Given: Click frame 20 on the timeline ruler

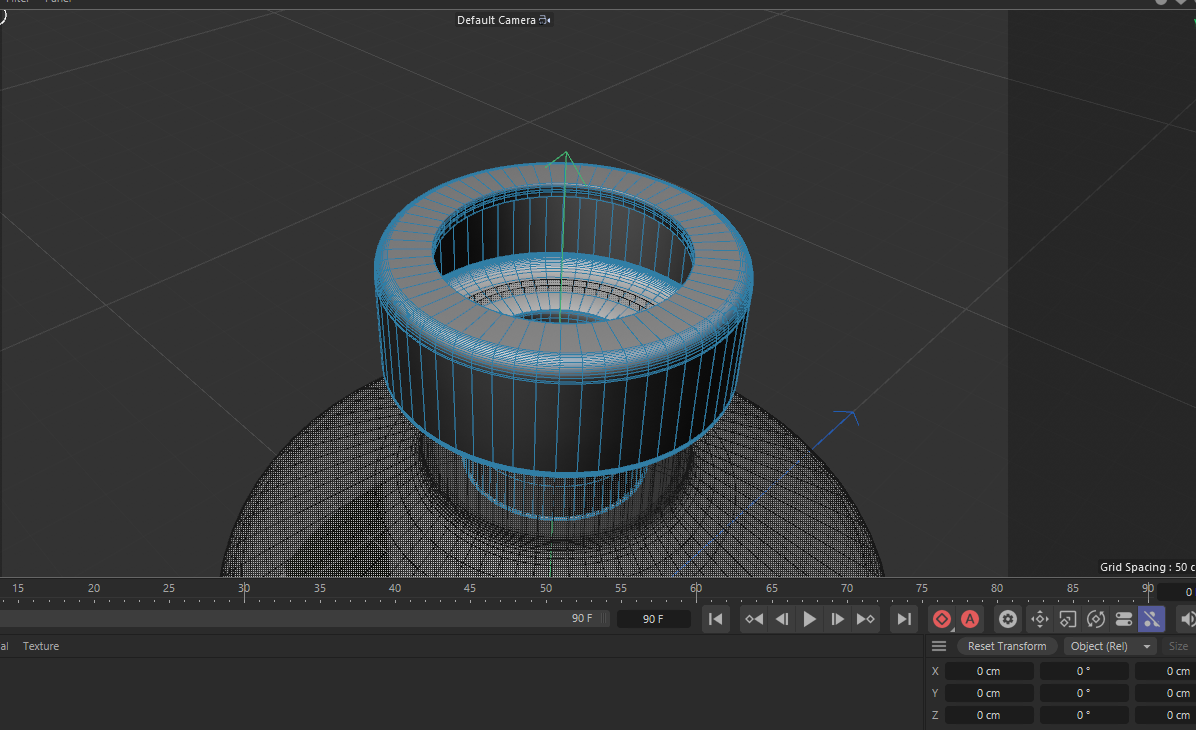Looking at the screenshot, I should [94, 589].
